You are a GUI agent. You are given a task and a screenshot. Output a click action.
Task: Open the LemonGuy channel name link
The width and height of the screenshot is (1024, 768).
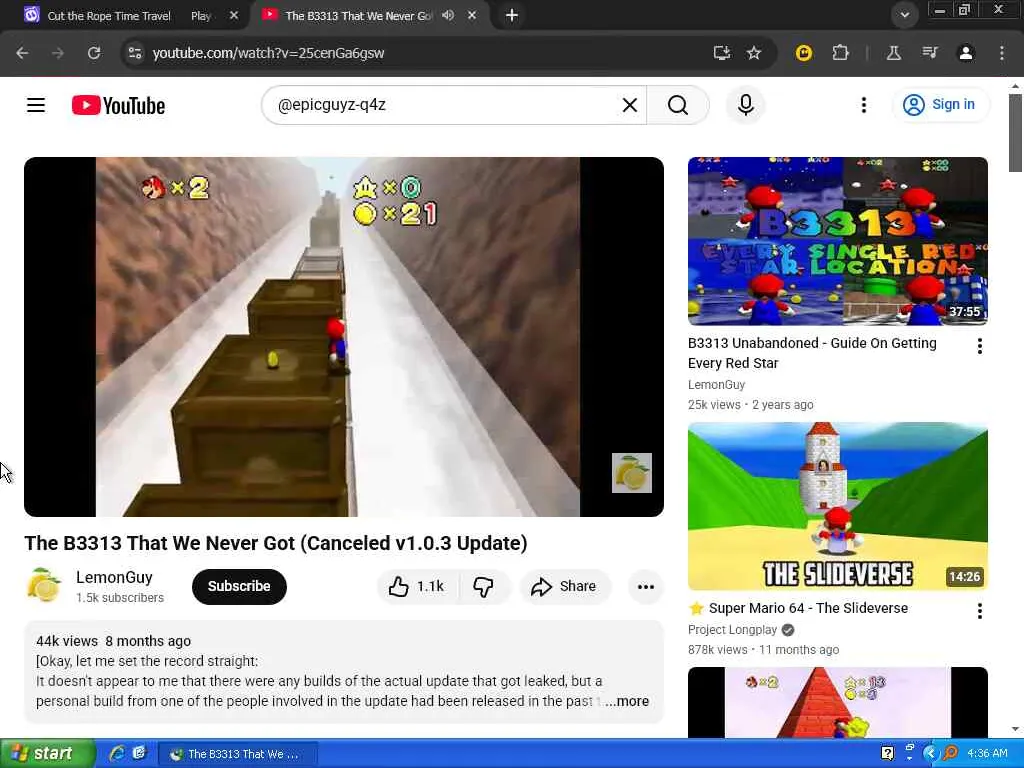tap(114, 577)
